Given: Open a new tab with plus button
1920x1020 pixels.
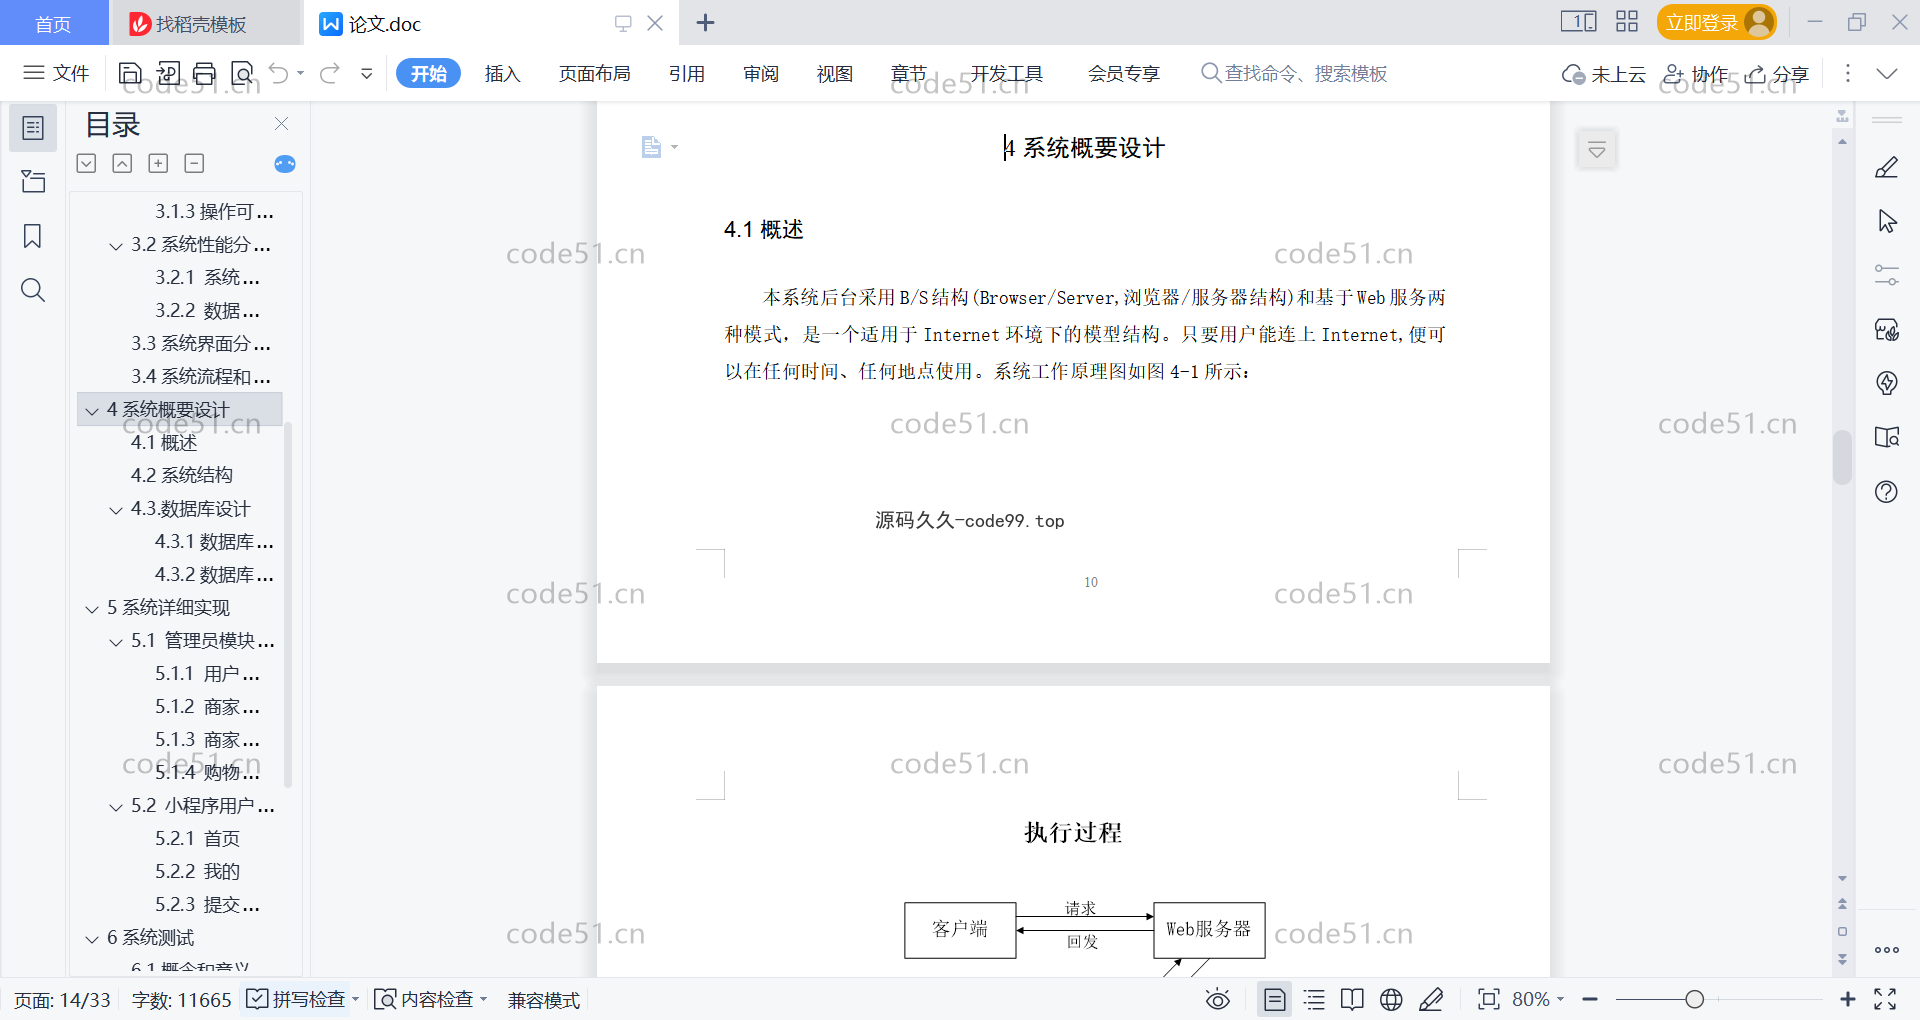Looking at the screenshot, I should 705,22.
